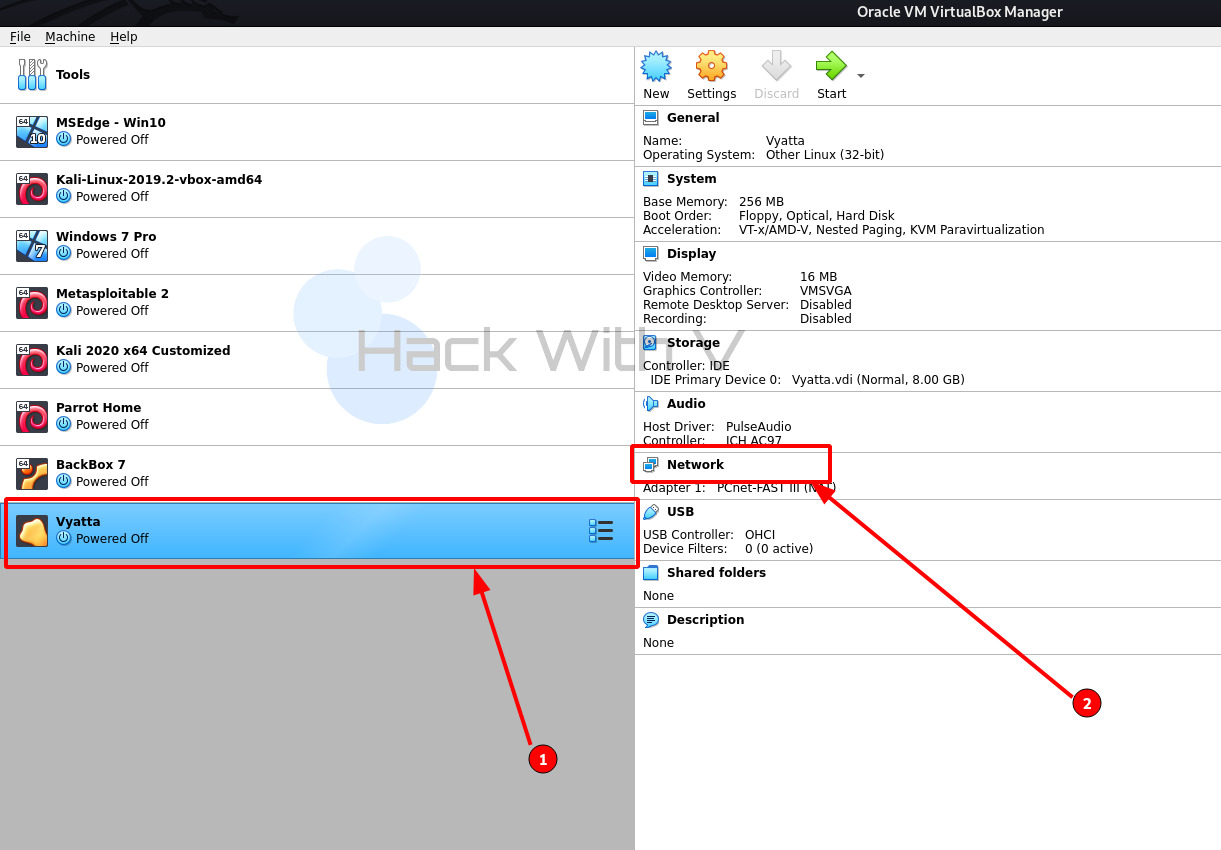Screen dimensions: 1221x850
Task: Select Kali-Linux-2019.2-vbox-amd64 machine
Action: (x=317, y=189)
